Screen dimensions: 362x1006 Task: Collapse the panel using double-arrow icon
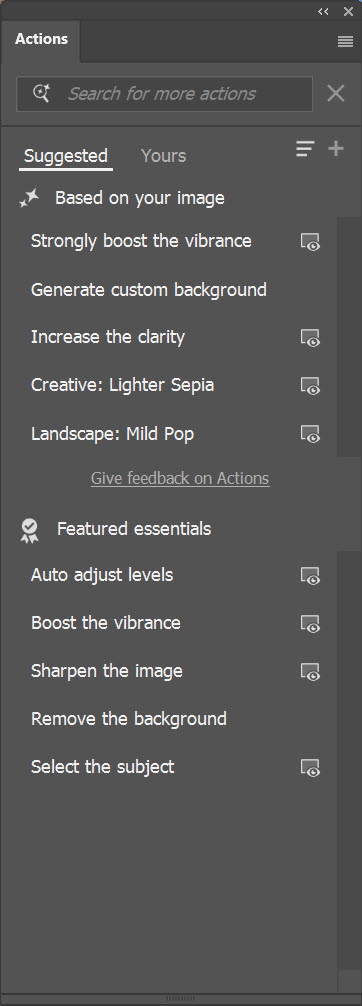pos(323,11)
